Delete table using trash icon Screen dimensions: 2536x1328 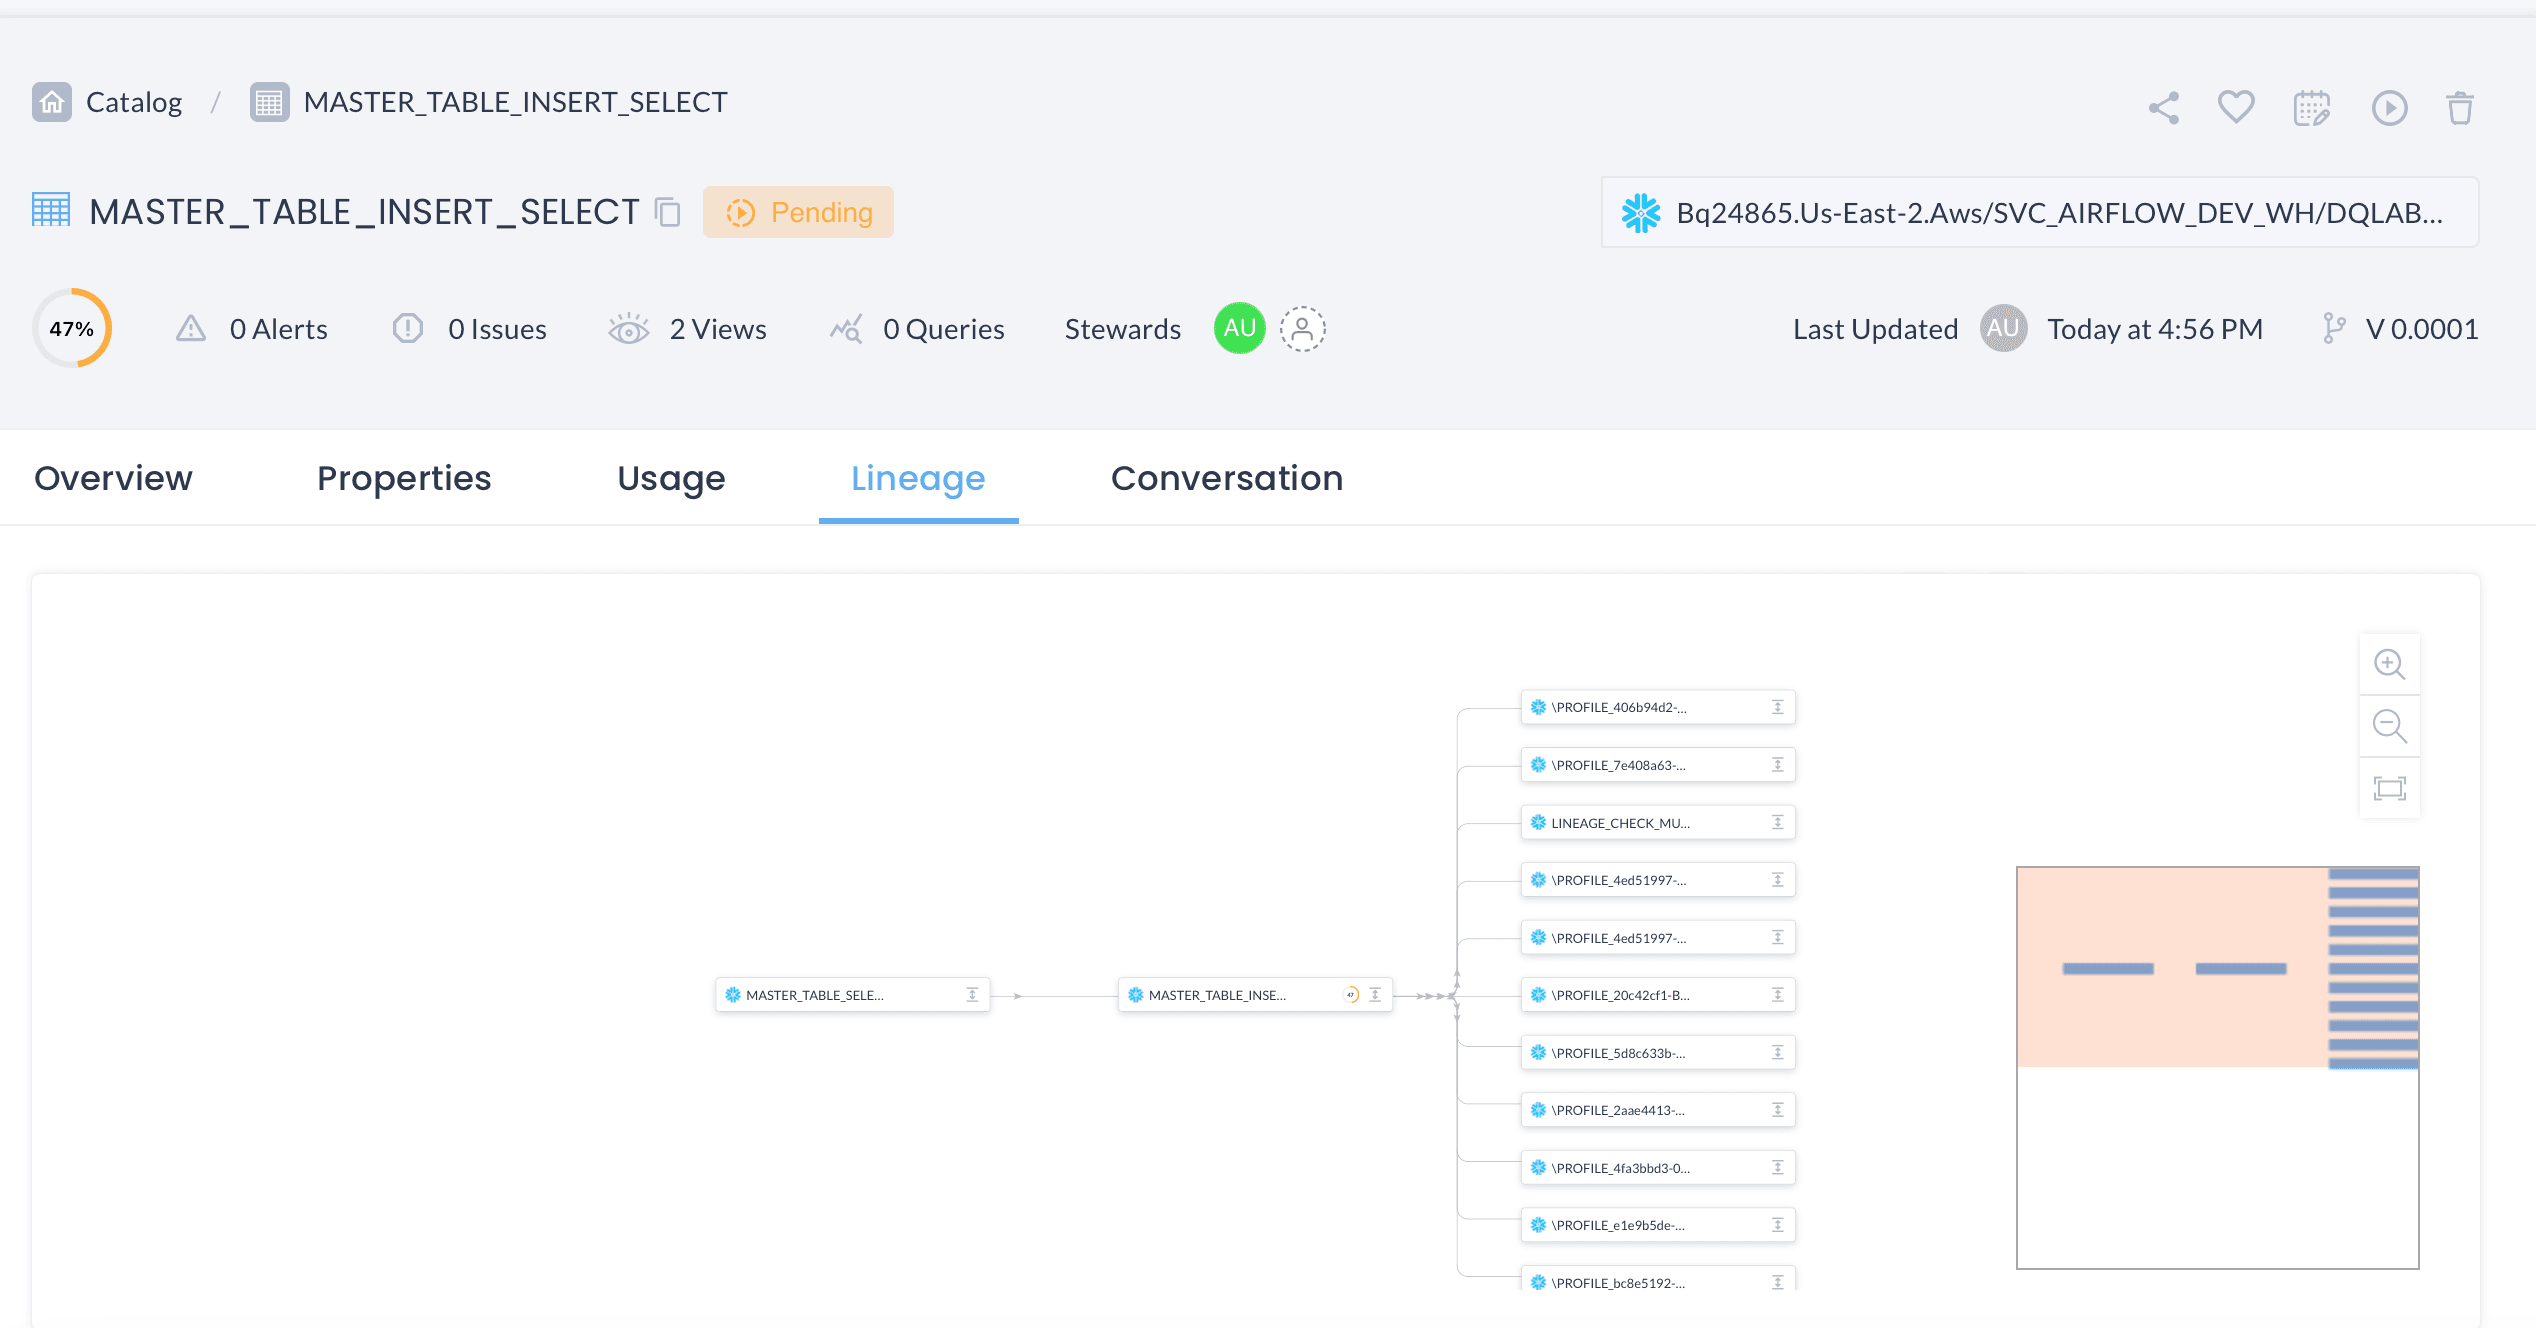tap(2460, 107)
